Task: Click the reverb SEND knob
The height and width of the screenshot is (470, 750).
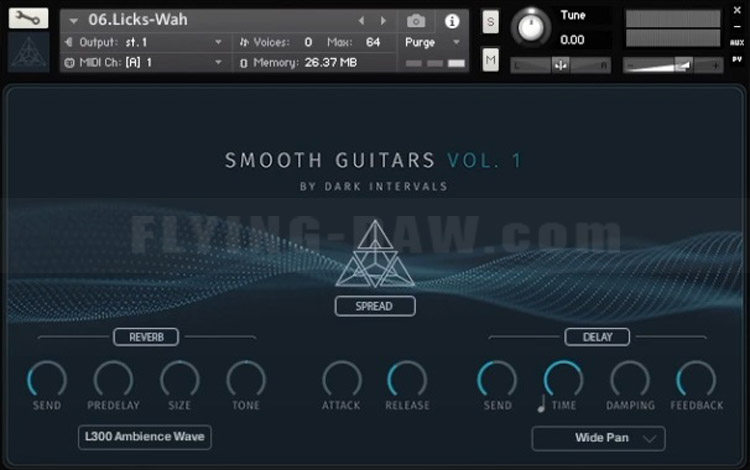Action: tap(47, 380)
